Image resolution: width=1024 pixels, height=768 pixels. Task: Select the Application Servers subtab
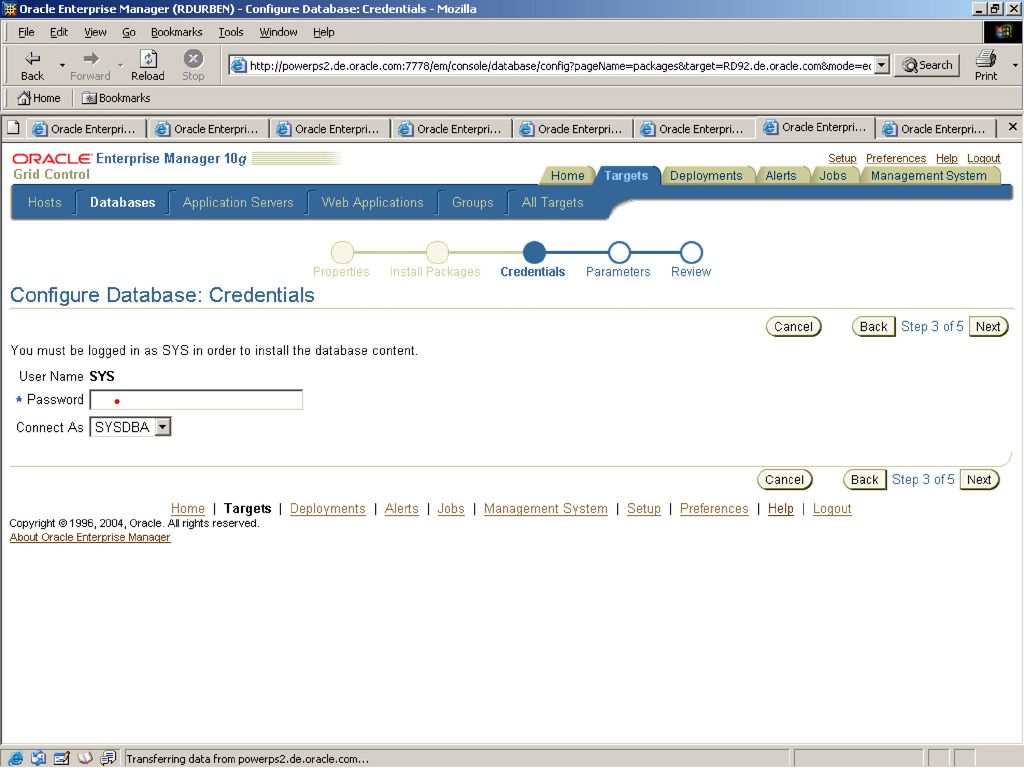[238, 202]
